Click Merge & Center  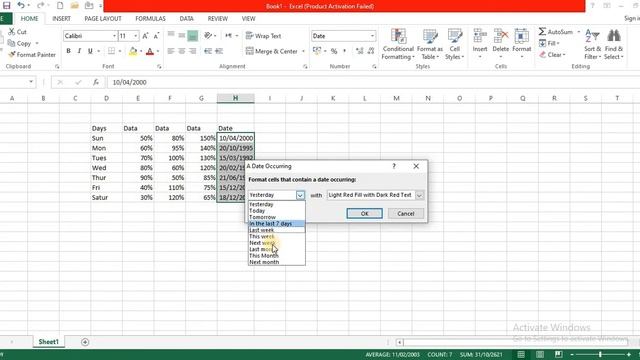272,51
